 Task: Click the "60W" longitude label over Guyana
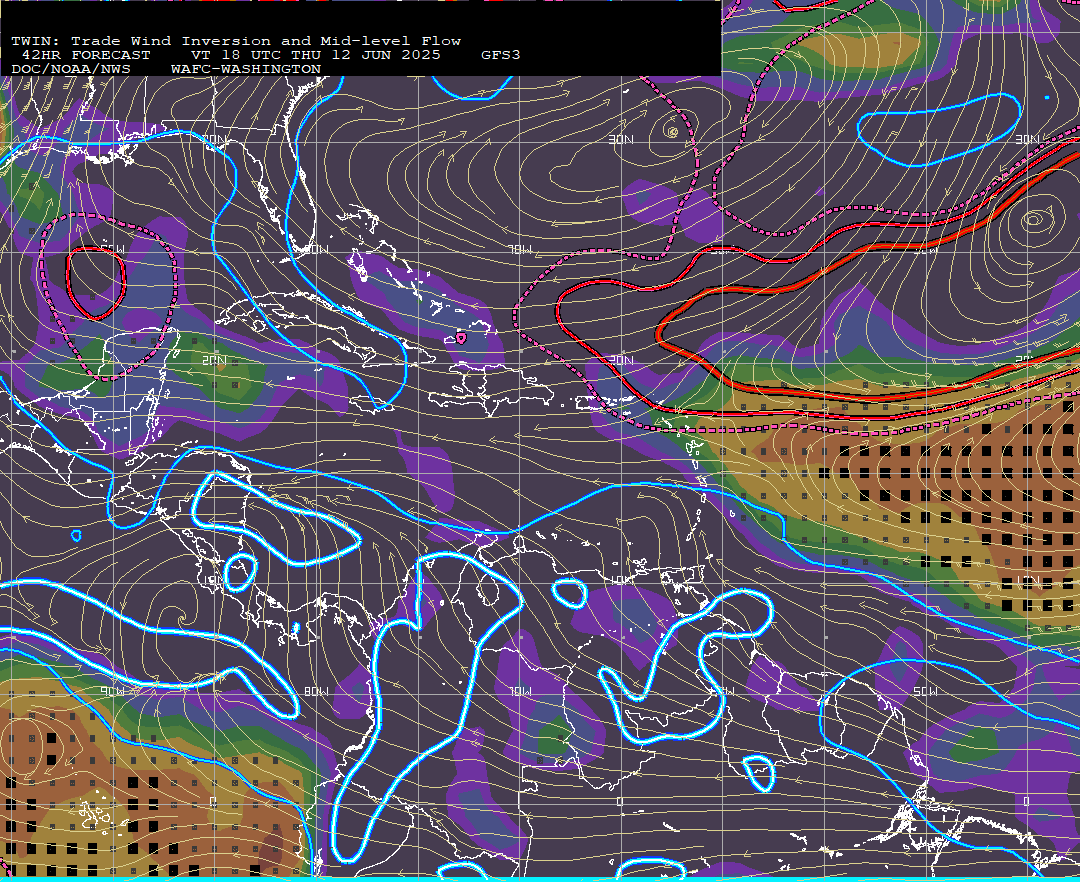[x=723, y=691]
